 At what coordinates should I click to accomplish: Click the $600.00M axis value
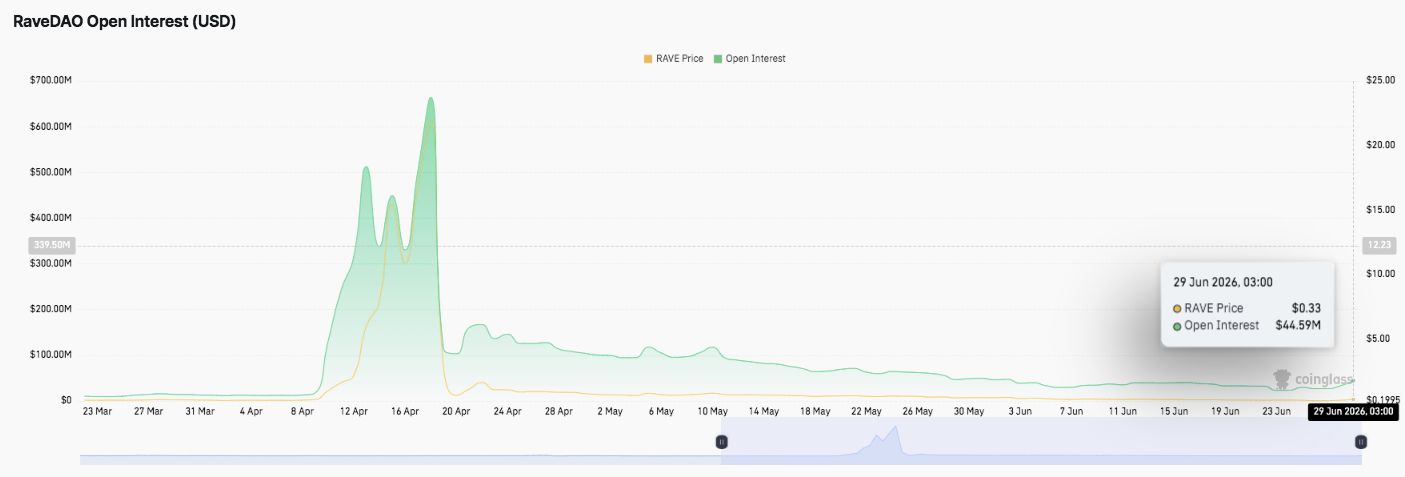(51, 126)
